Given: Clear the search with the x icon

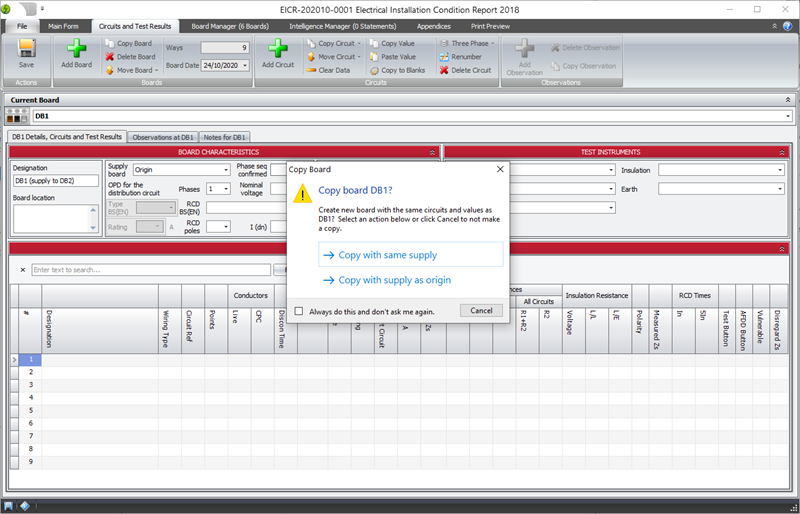Looking at the screenshot, I should click(x=22, y=270).
